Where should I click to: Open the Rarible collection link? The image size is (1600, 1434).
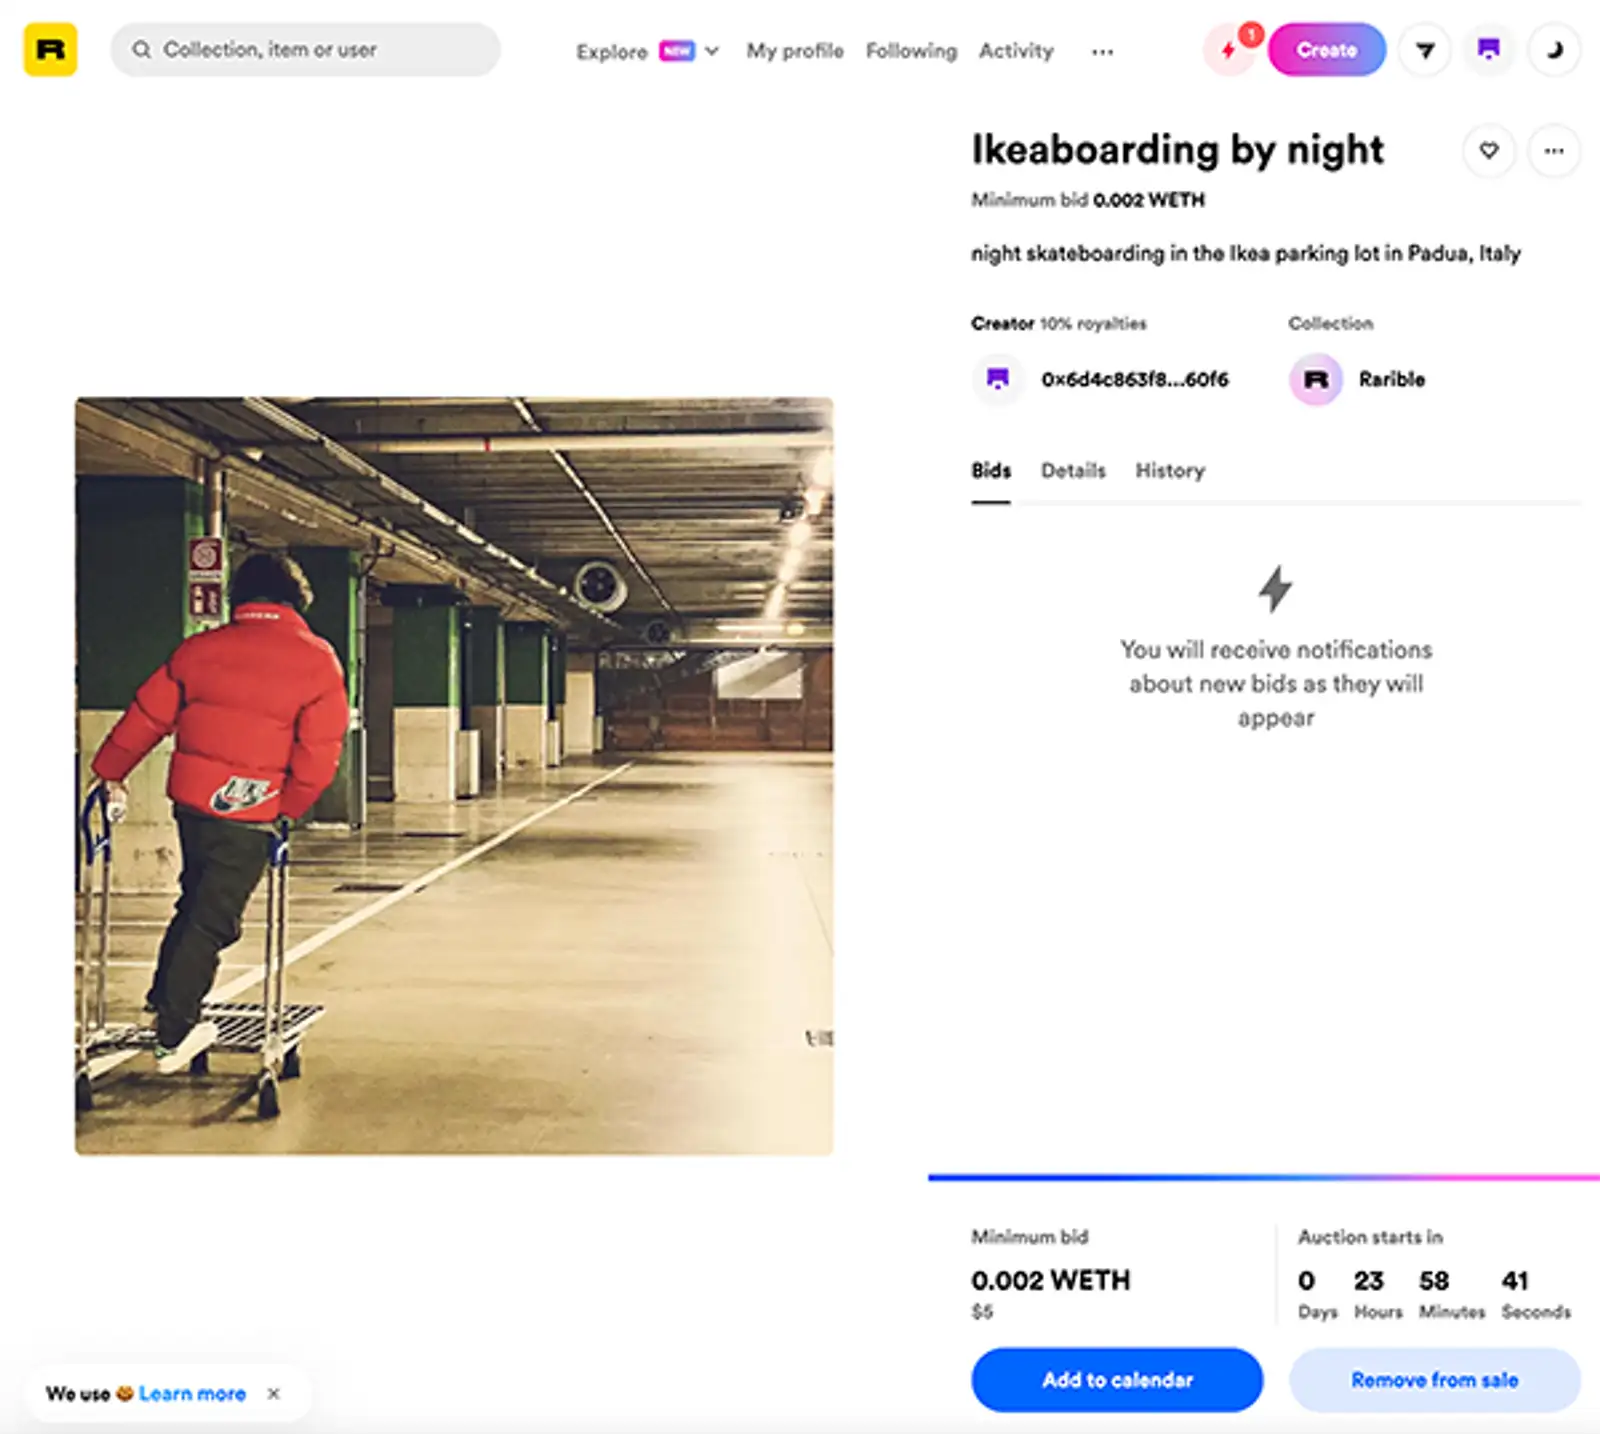click(1392, 379)
